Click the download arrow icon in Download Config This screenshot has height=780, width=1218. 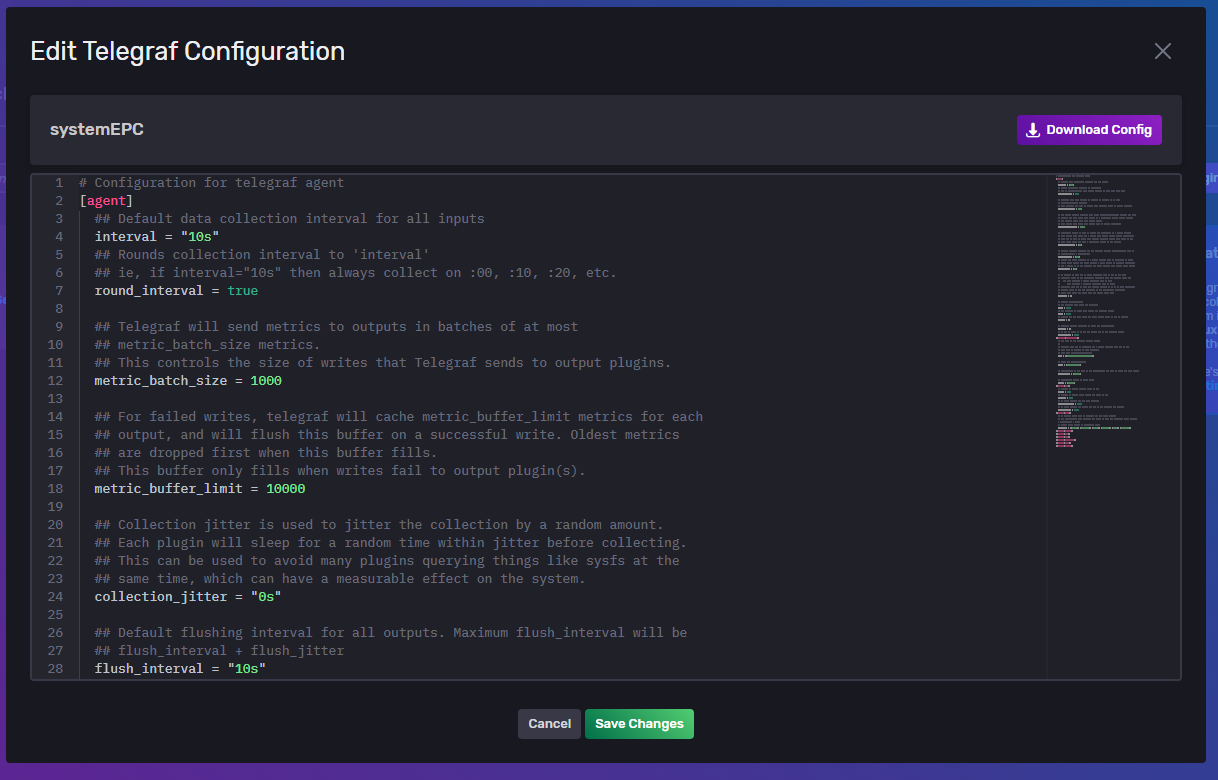pyautogui.click(x=1033, y=130)
